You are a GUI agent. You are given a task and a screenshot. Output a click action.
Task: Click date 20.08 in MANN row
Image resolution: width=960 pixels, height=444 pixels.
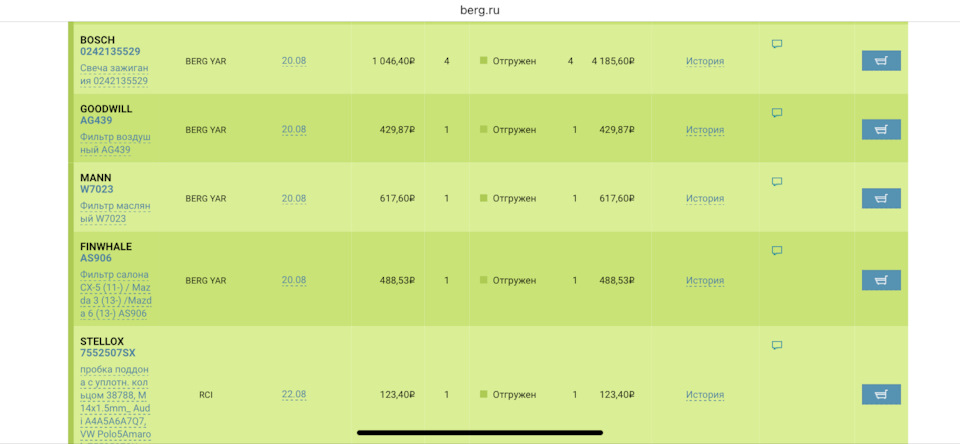[x=294, y=198]
